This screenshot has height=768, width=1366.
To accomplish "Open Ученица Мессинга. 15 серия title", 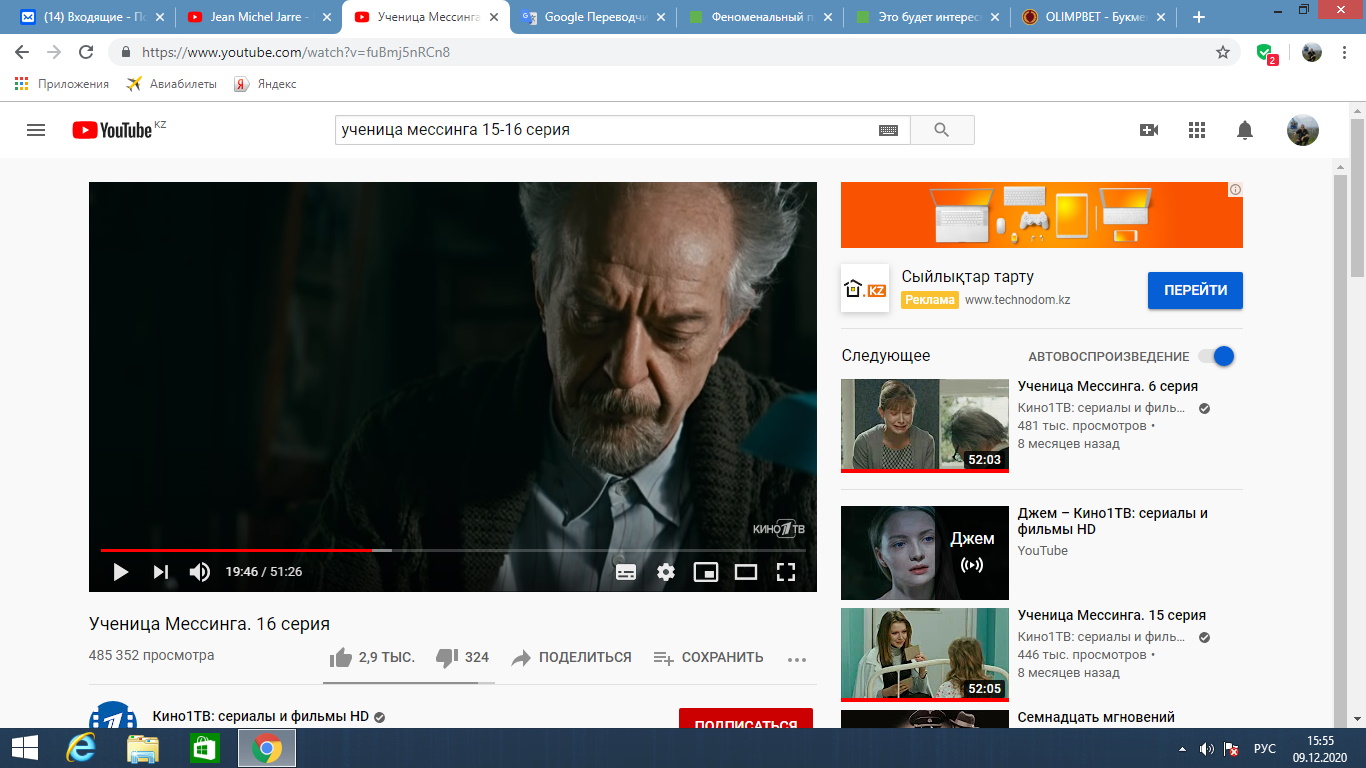I will click(1112, 615).
